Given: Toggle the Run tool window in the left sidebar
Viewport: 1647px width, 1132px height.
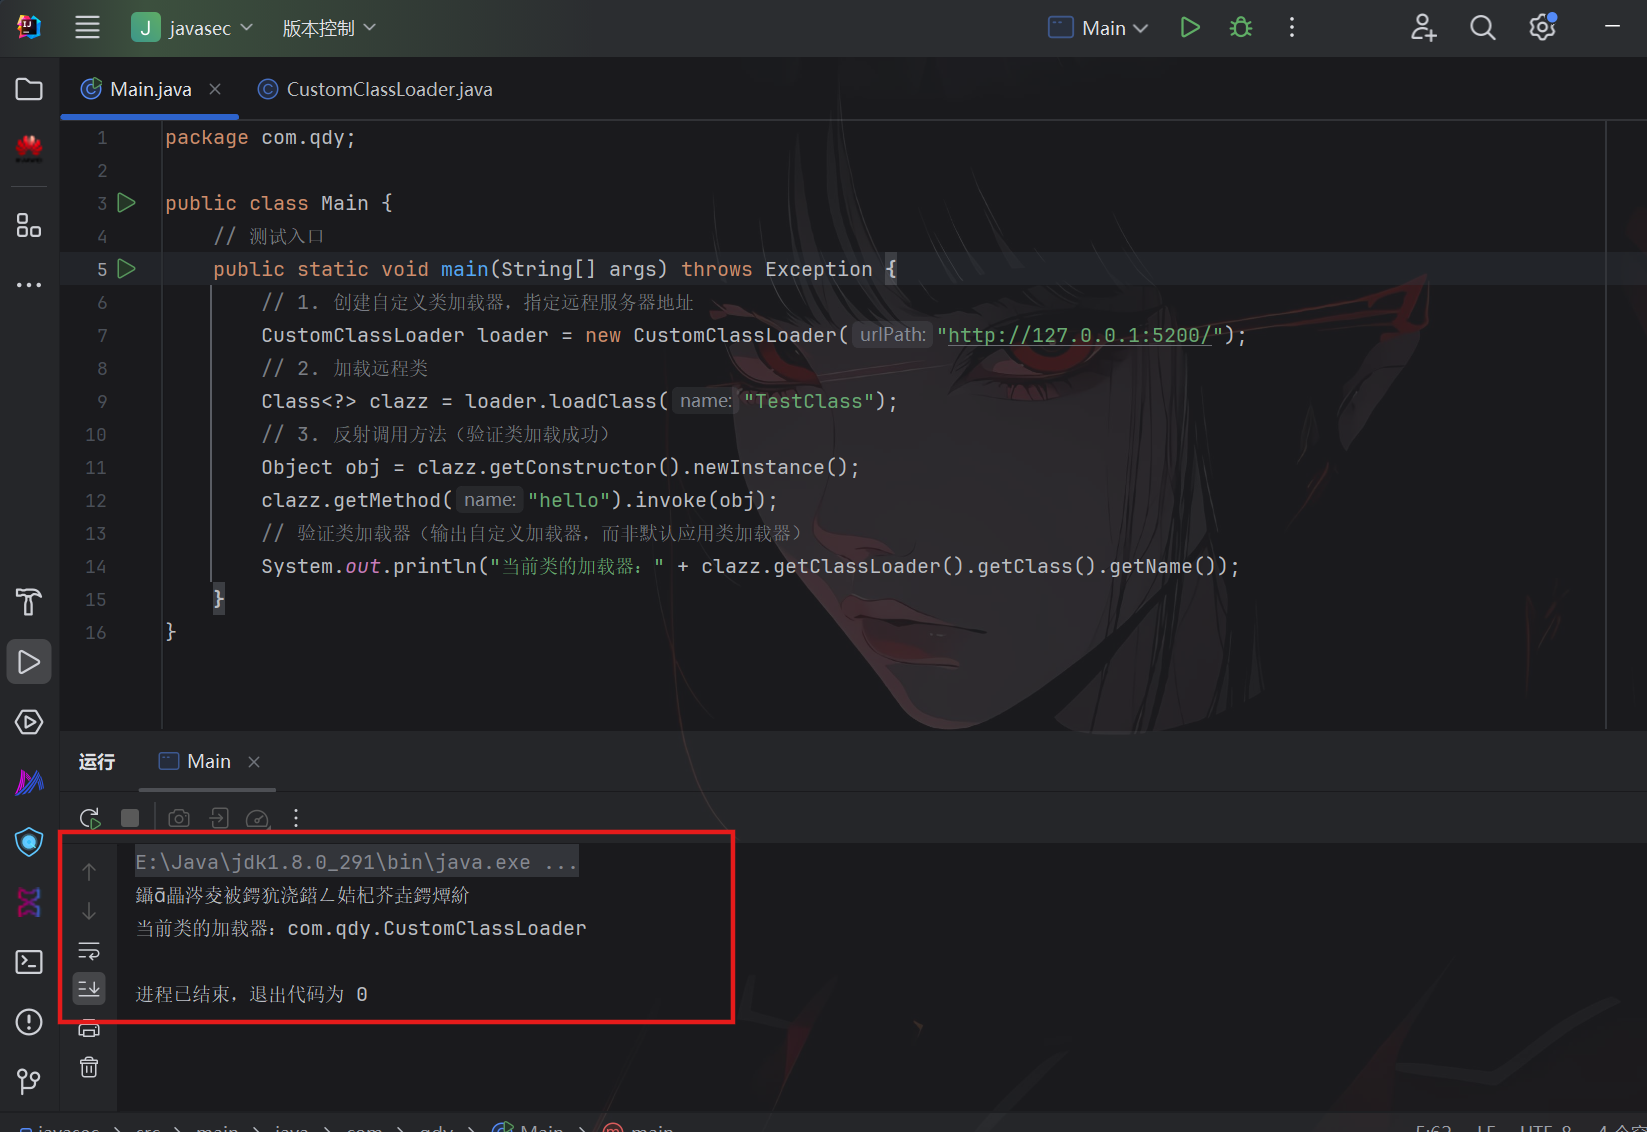Looking at the screenshot, I should 29,662.
